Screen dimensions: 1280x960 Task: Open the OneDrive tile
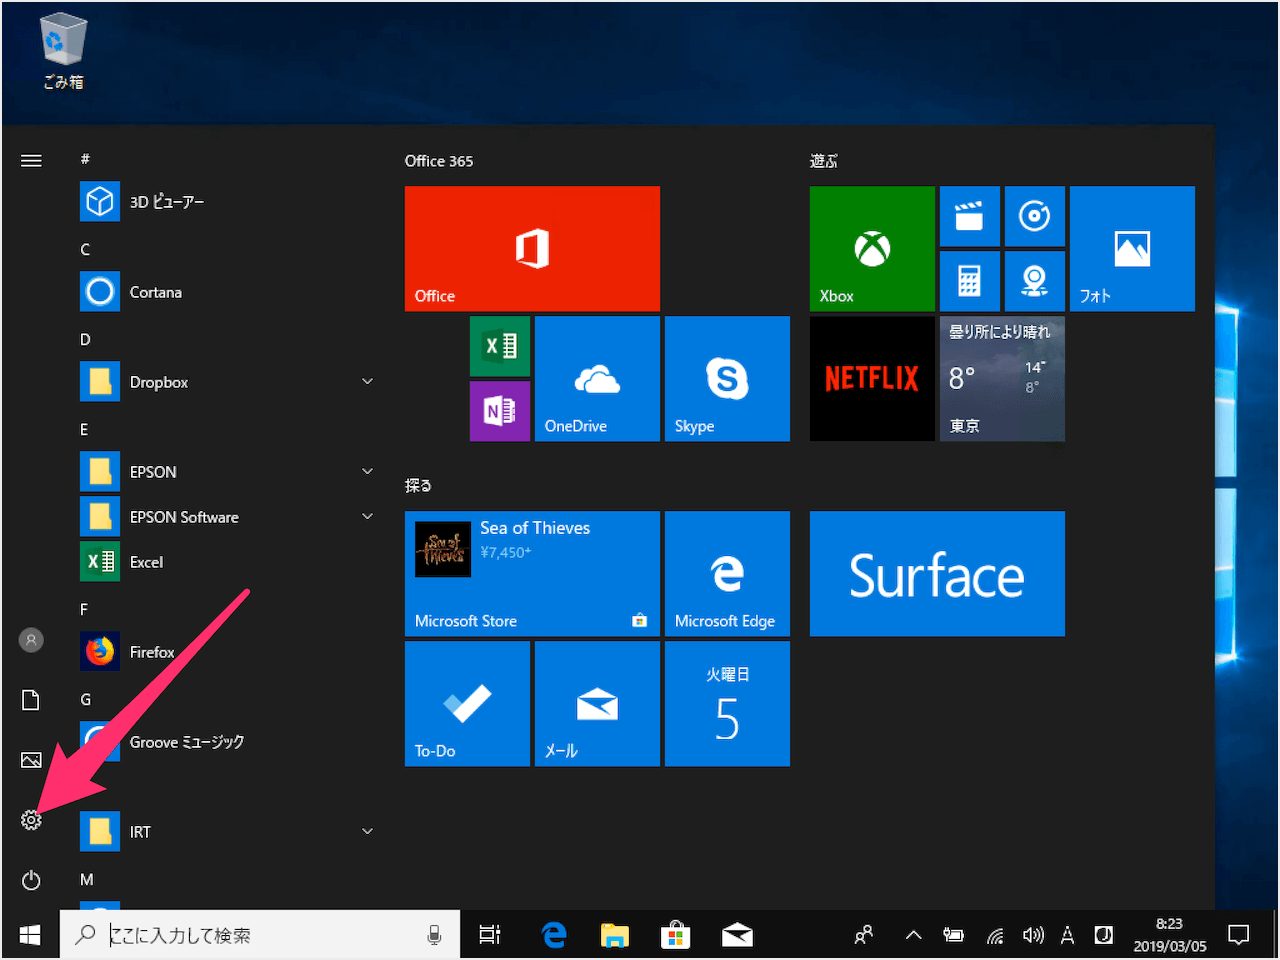[x=597, y=378]
